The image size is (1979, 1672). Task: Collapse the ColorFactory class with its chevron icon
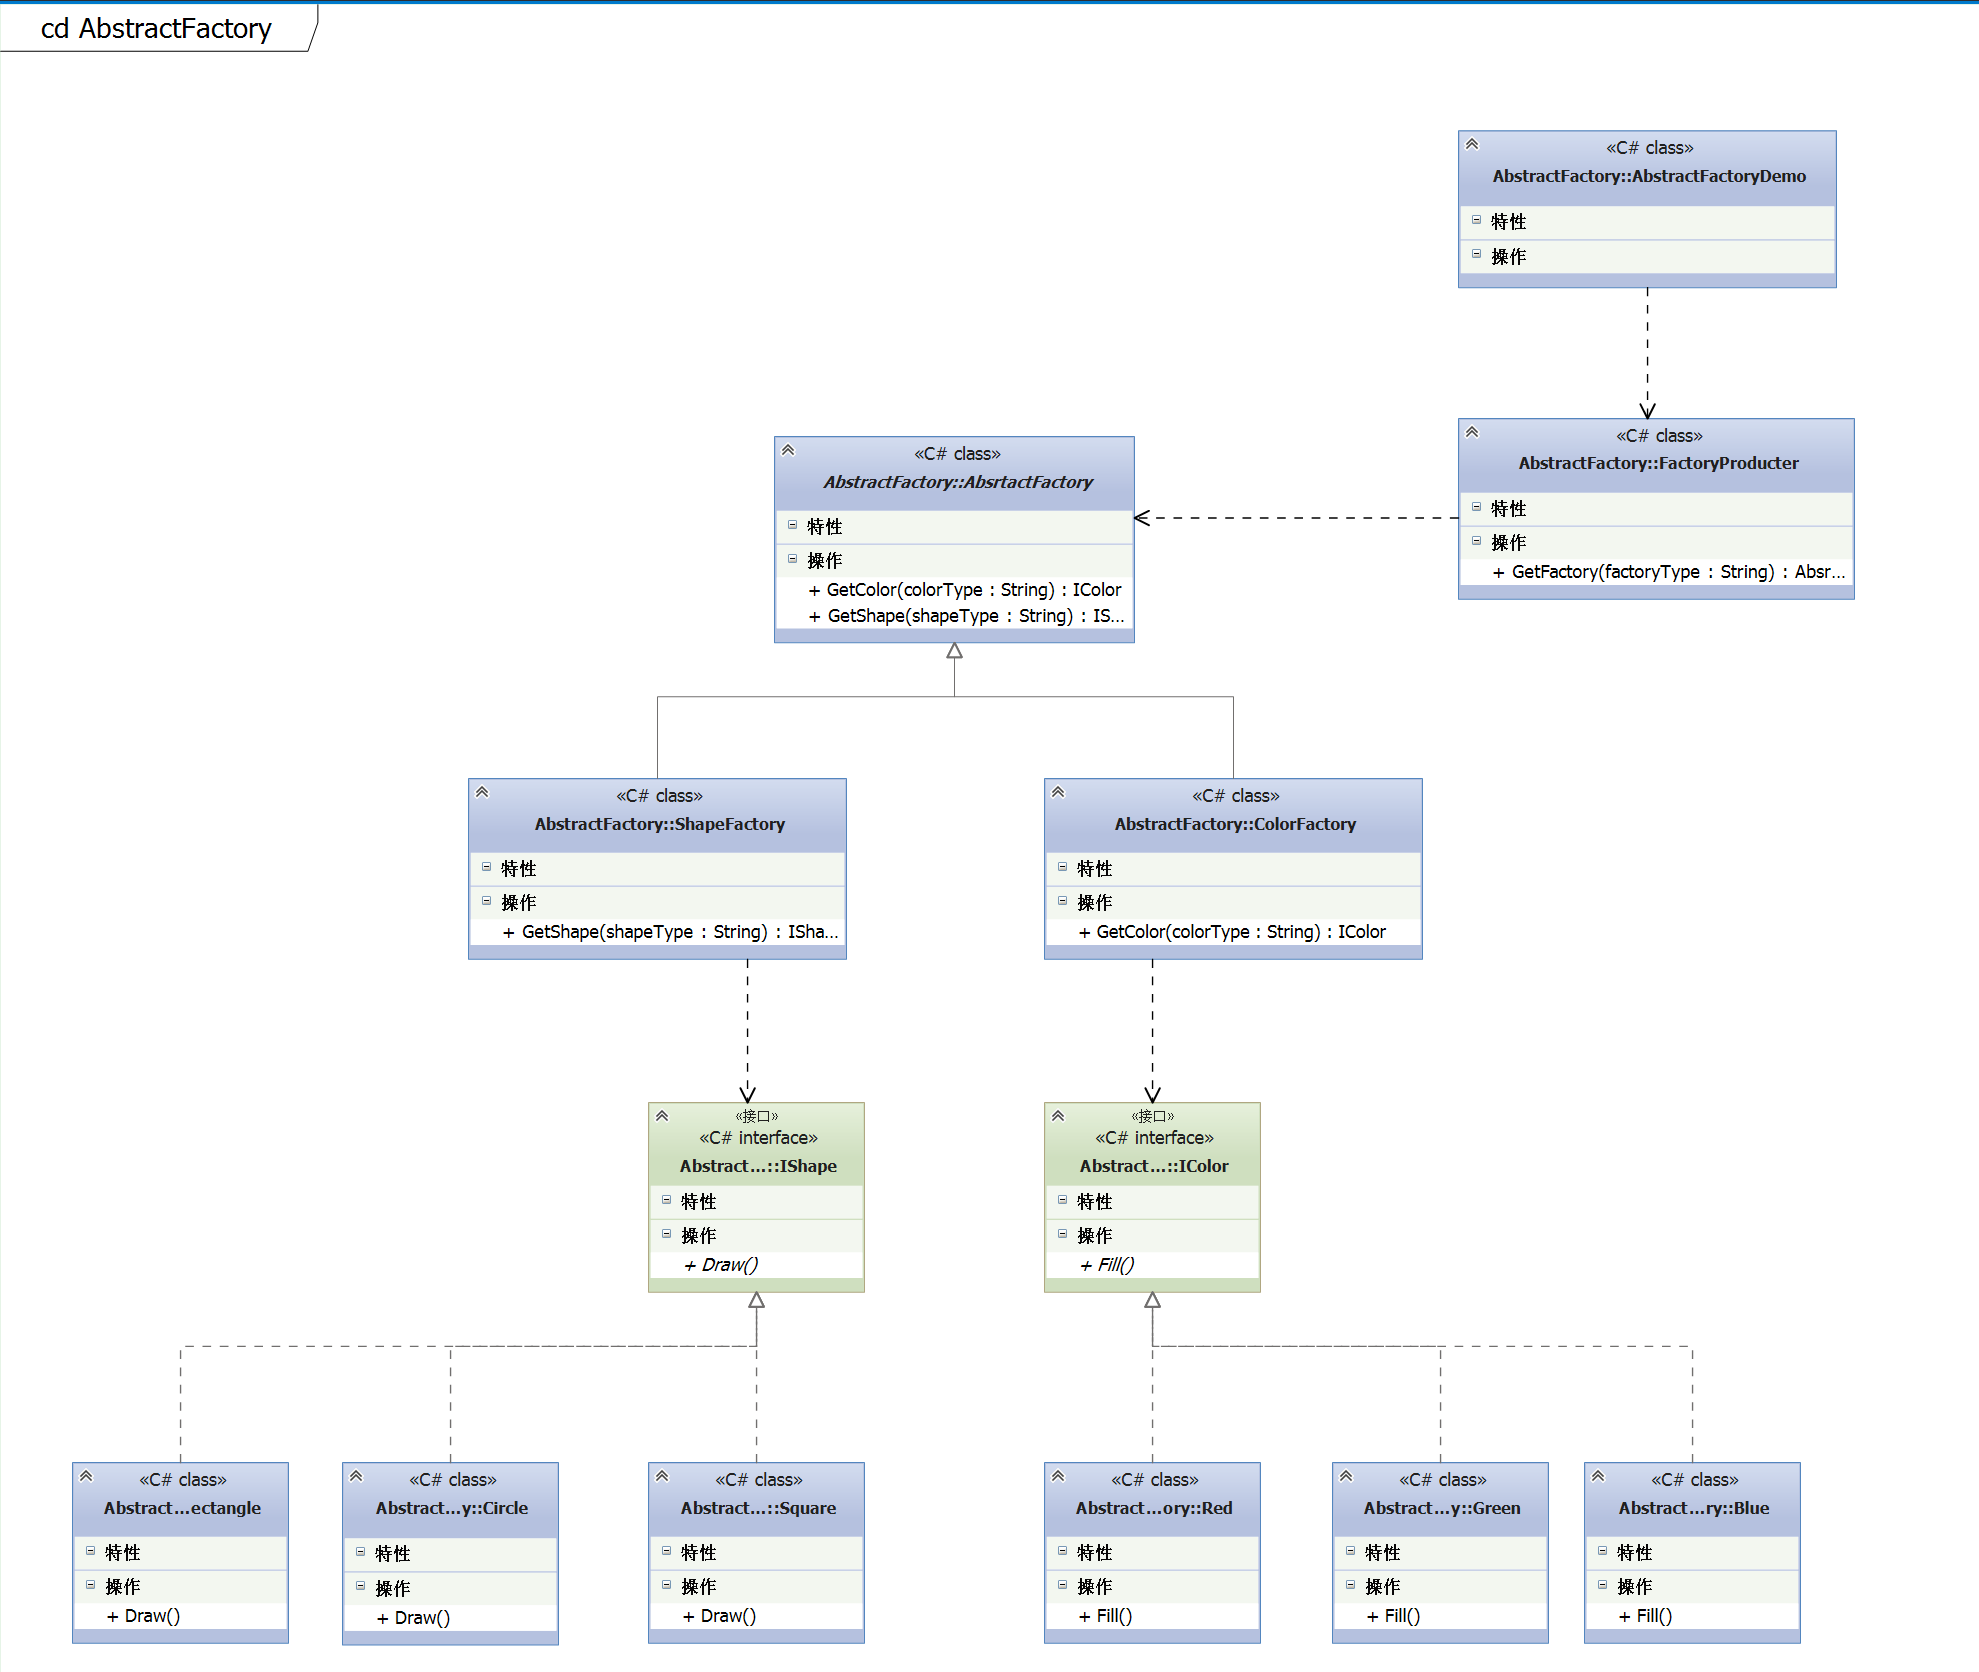1058,792
